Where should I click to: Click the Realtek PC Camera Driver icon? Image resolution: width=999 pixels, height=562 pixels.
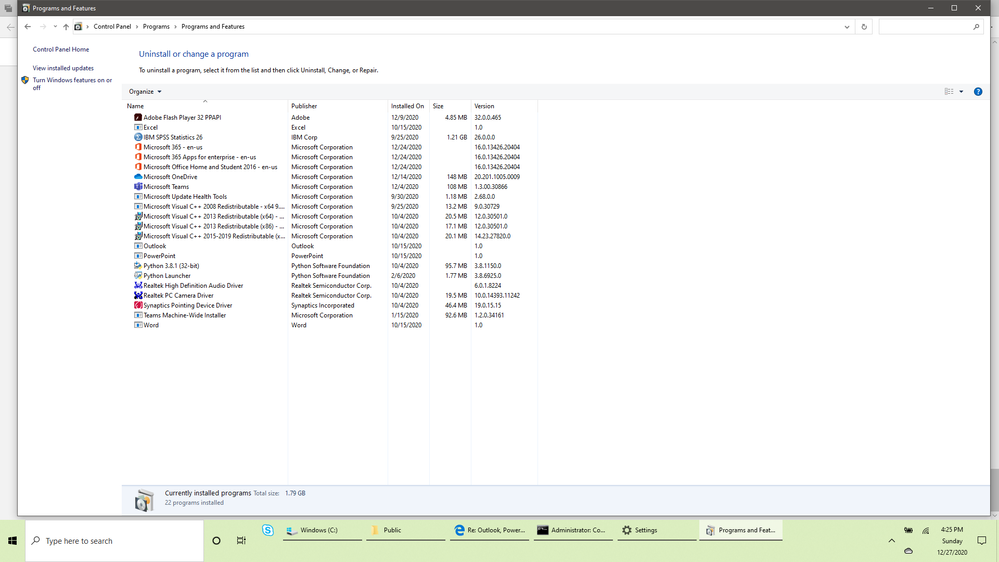coord(138,296)
